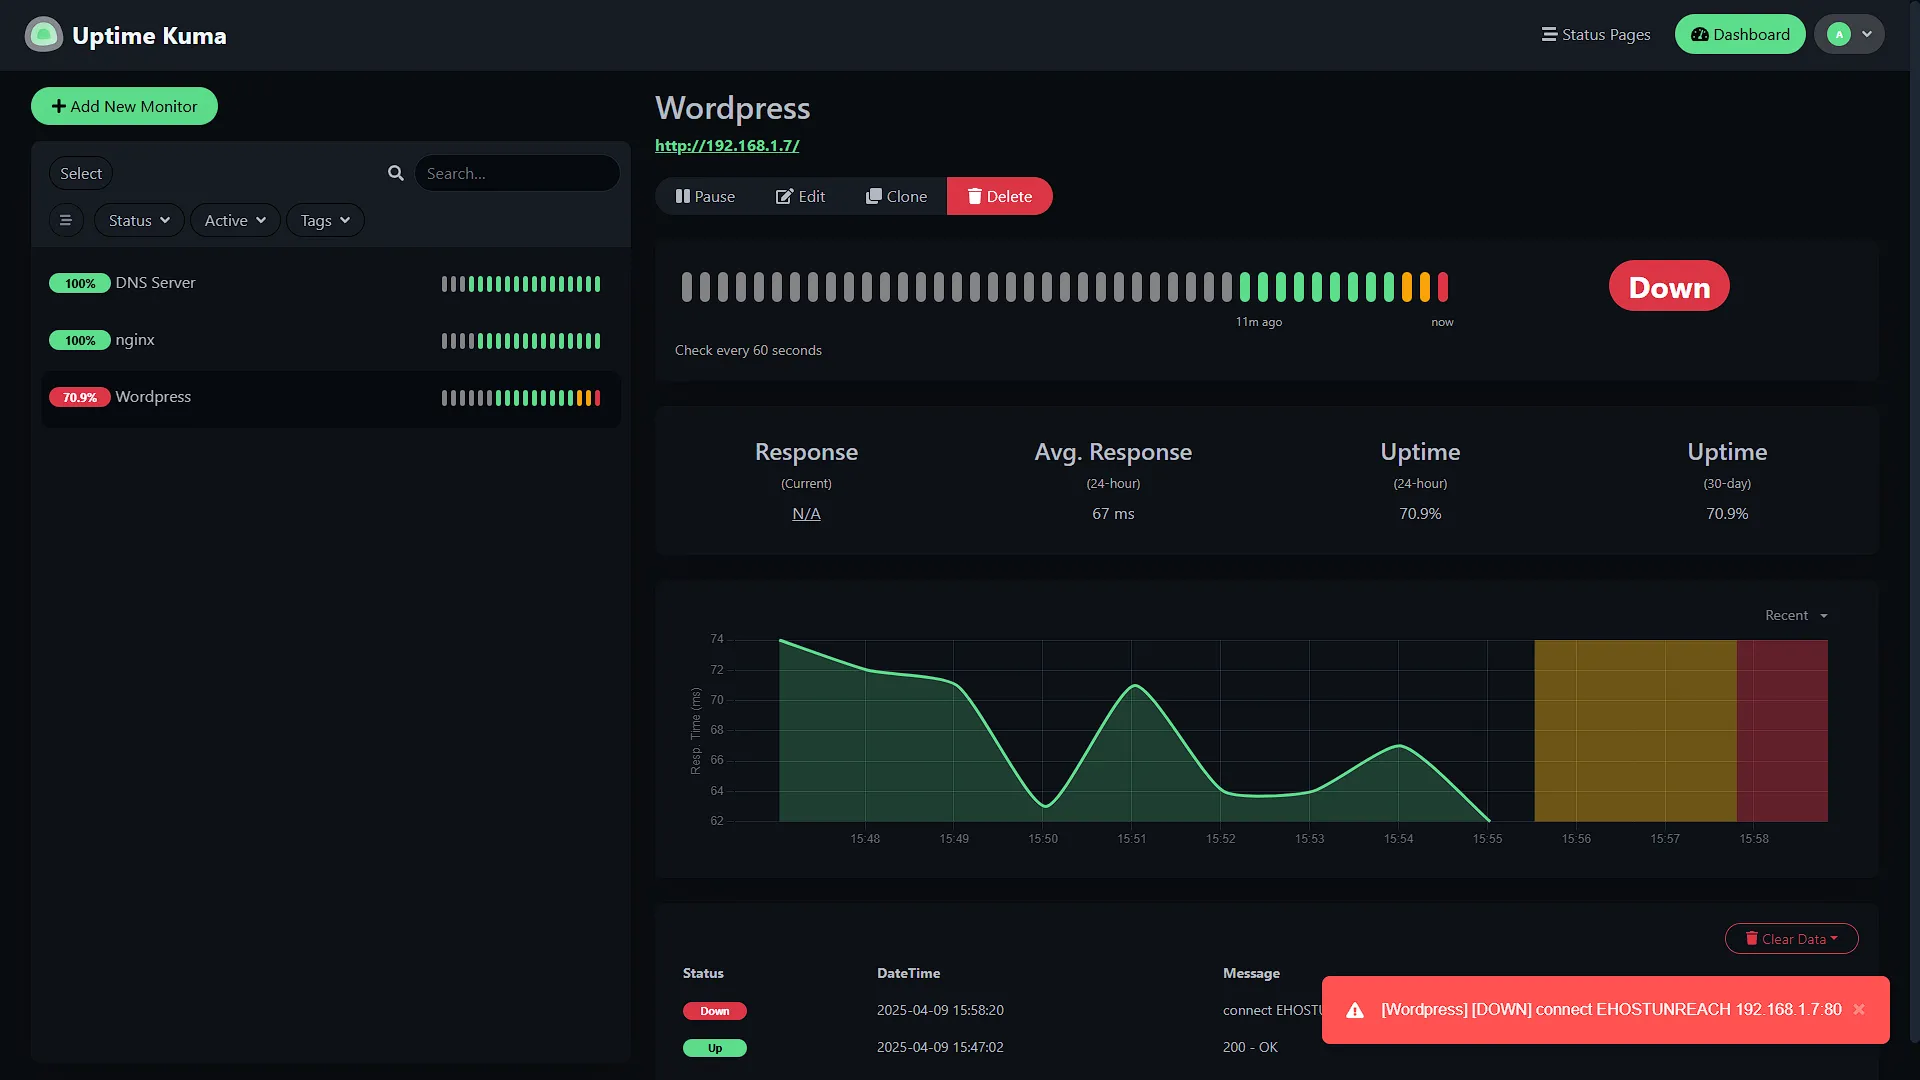
Task: Click the red last heartbeat bar
Action: (1443, 287)
